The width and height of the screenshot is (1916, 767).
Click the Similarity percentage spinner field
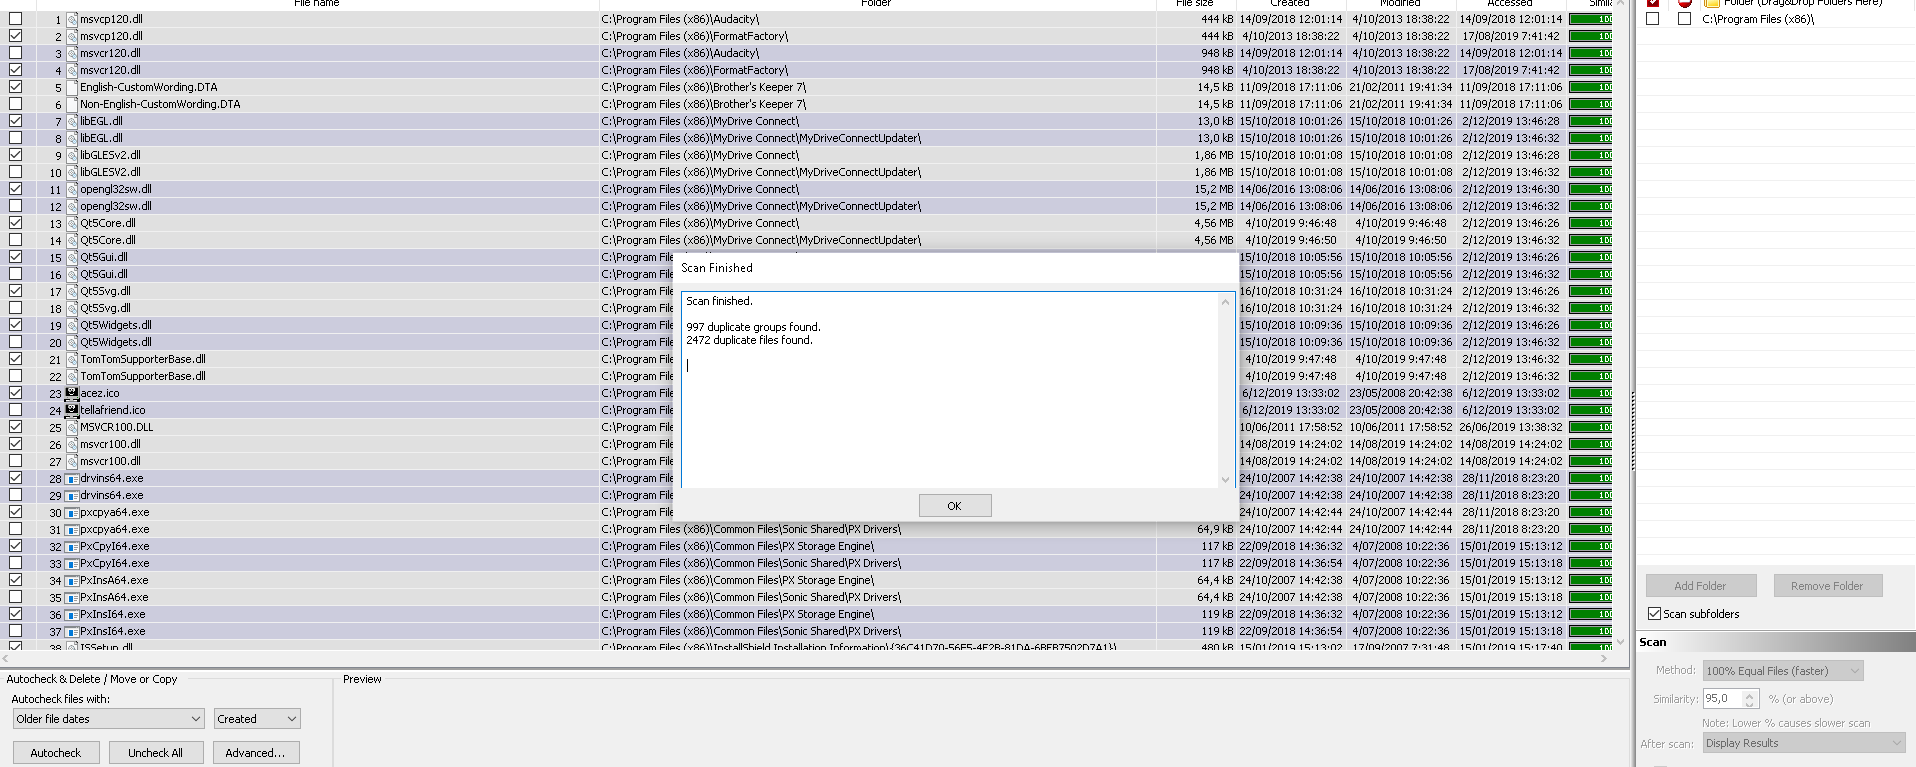1722,699
